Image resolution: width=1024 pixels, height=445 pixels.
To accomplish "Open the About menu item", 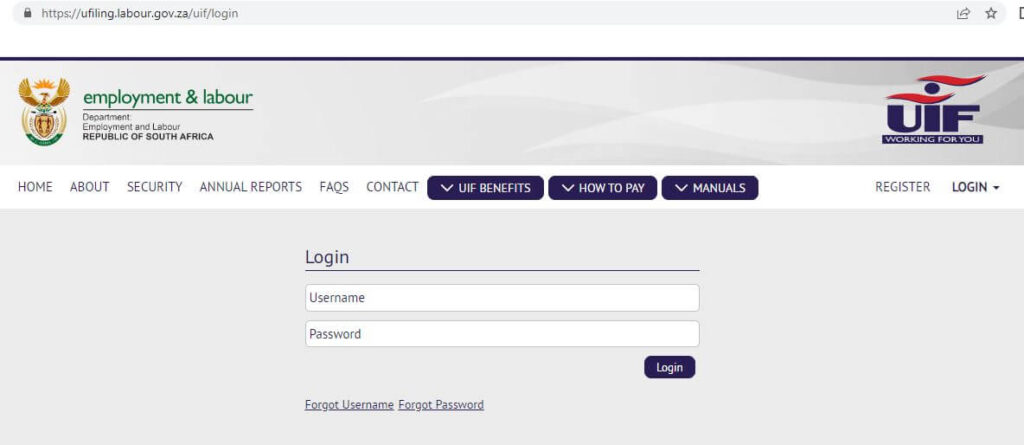I will [x=89, y=187].
